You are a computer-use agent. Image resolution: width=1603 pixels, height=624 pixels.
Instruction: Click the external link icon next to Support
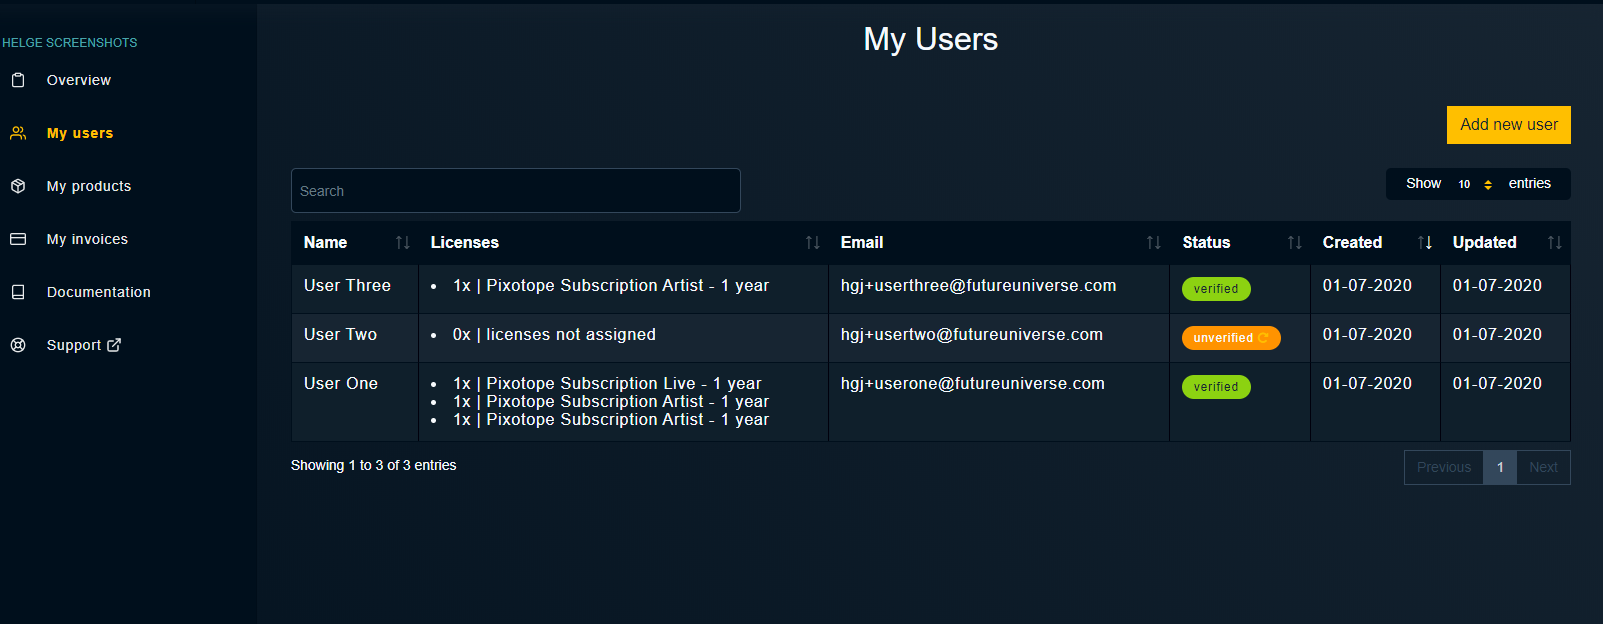point(114,345)
